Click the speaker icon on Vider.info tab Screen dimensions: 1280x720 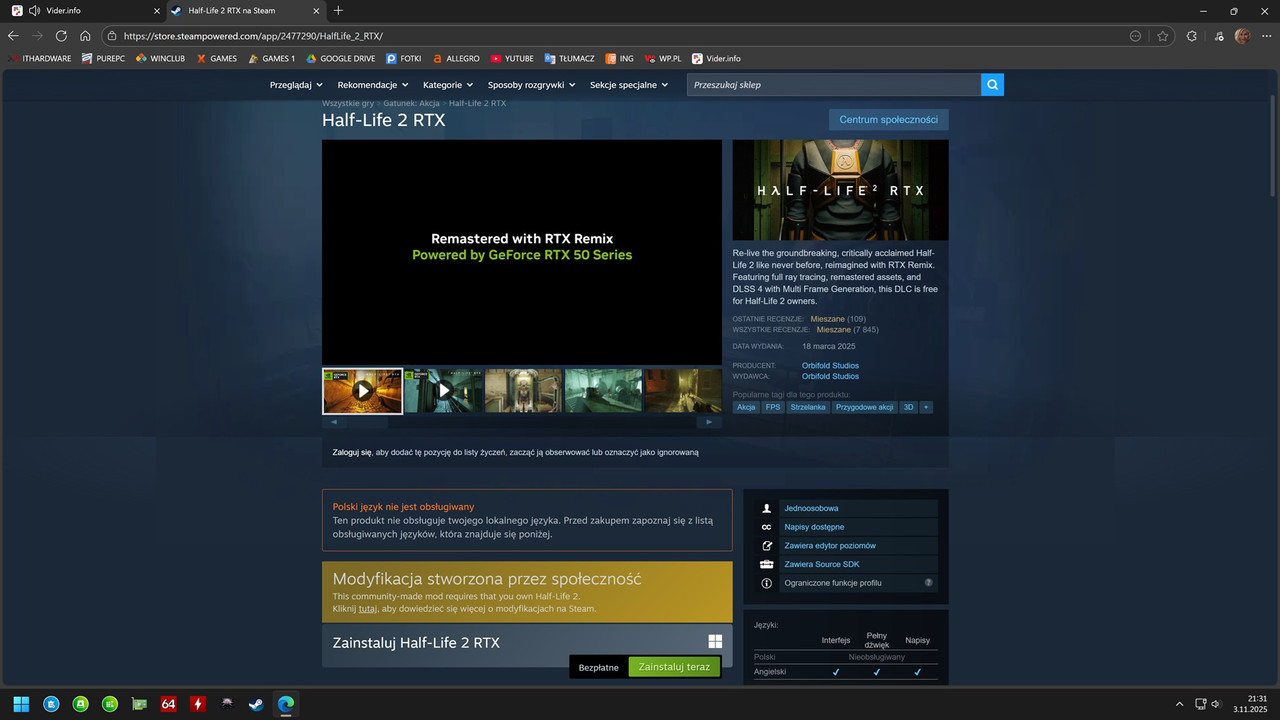35,10
